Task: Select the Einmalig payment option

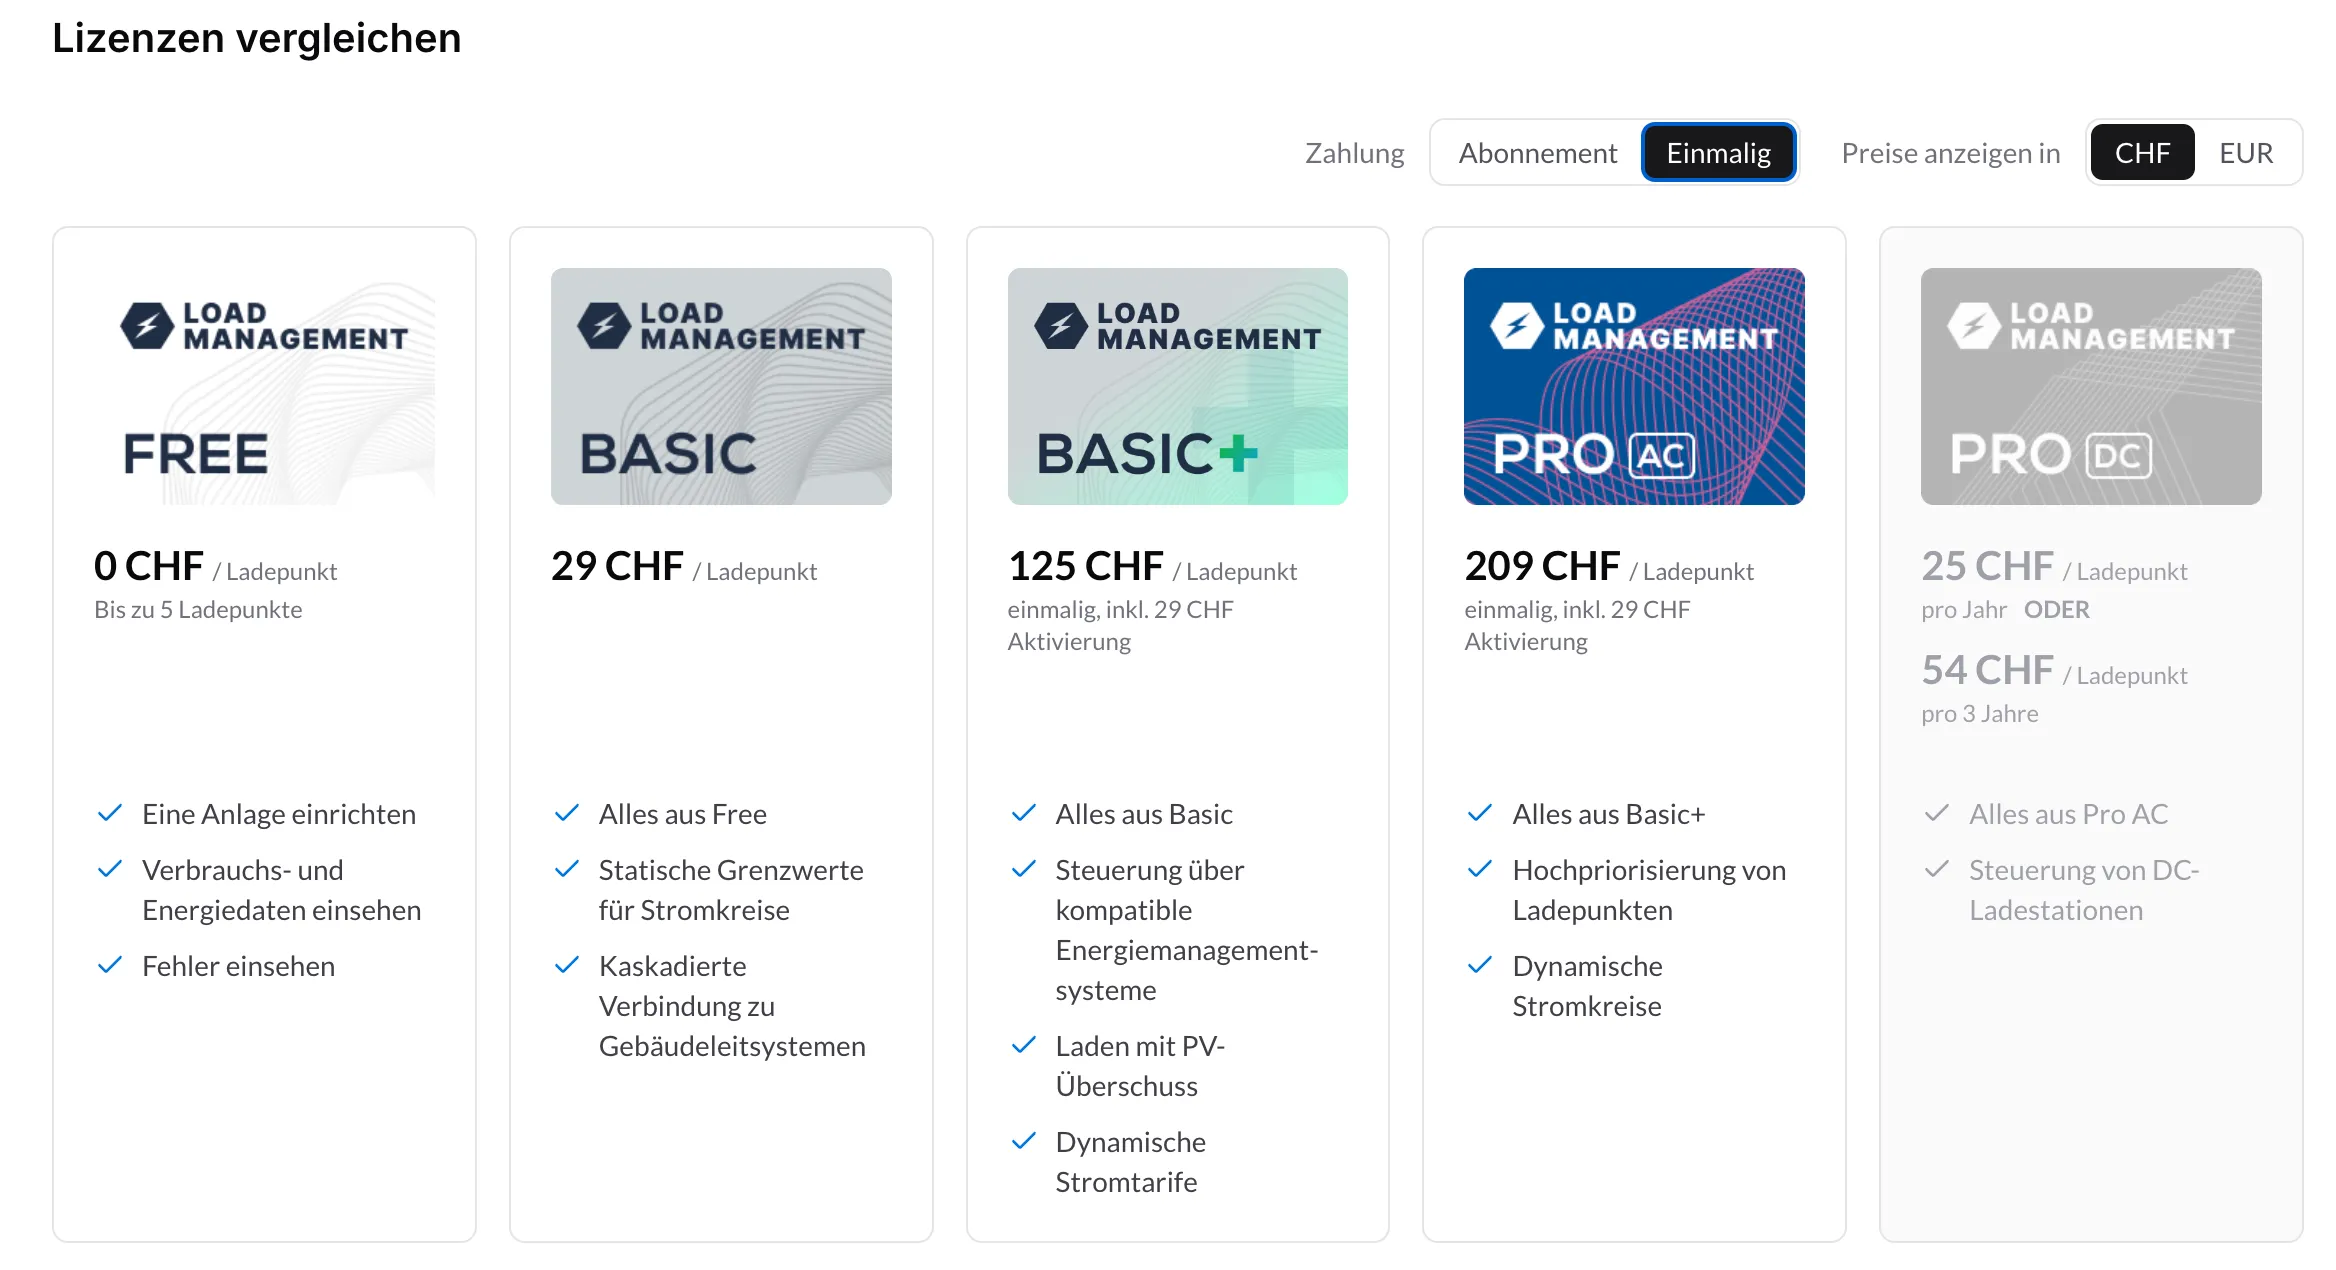Action: coord(1718,153)
